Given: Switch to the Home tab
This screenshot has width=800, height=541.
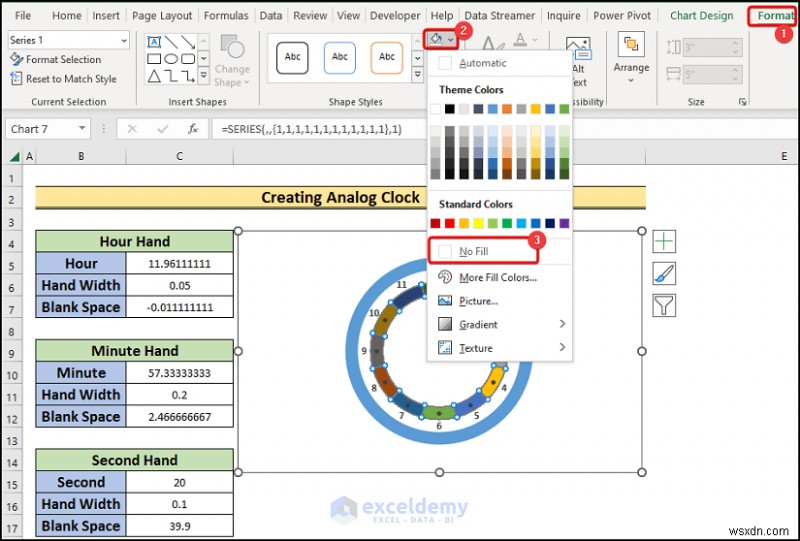Looking at the screenshot, I should click(67, 16).
